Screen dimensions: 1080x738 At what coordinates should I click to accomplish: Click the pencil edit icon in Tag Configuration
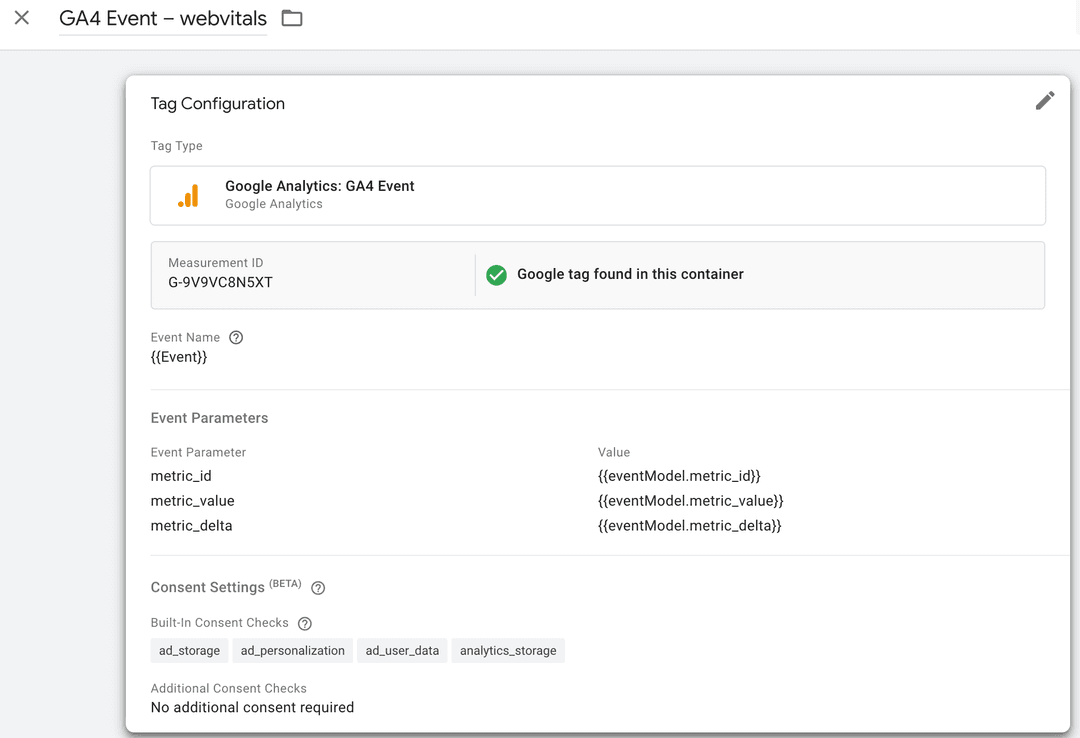click(x=1045, y=100)
